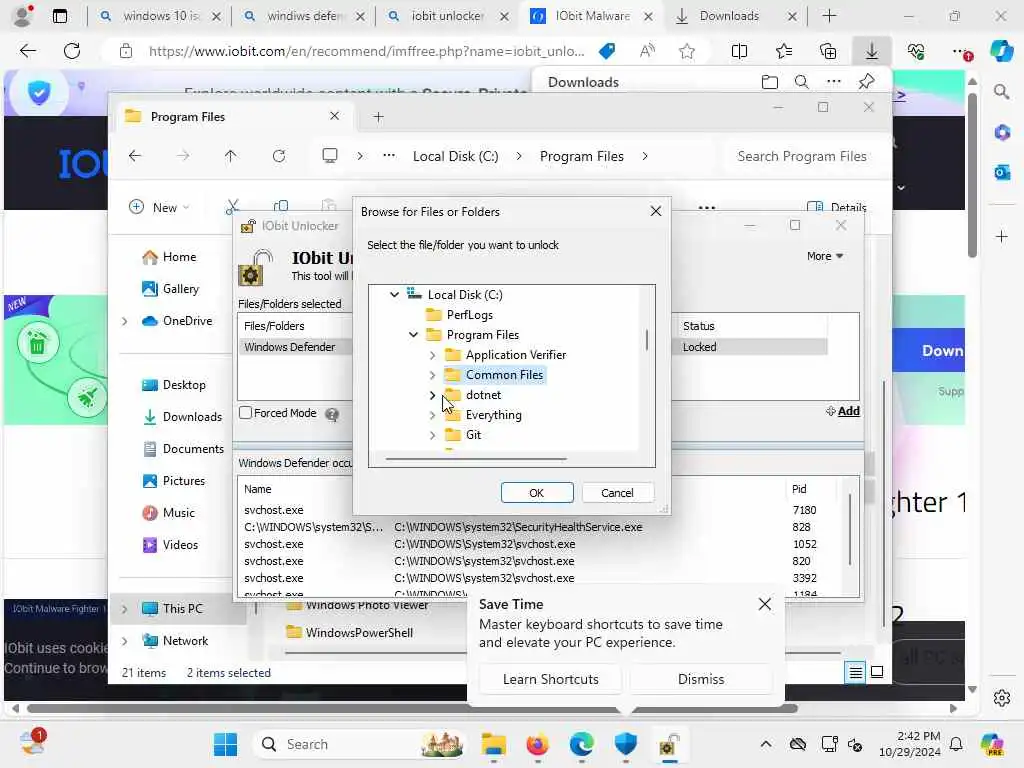
Task: Select the SecurityHealthService.exe process row
Action: [x=518, y=527]
